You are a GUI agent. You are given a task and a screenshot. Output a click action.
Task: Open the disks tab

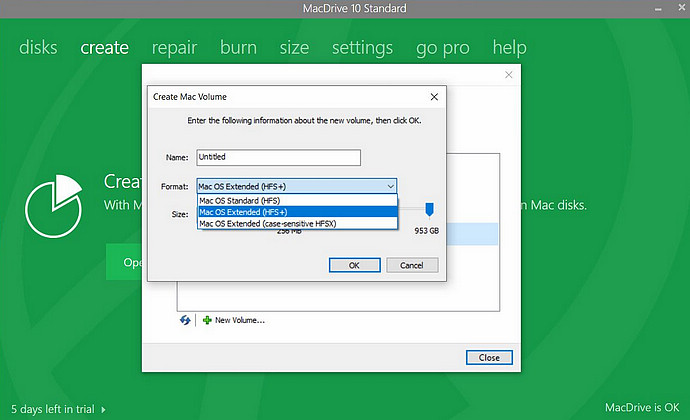coord(38,48)
